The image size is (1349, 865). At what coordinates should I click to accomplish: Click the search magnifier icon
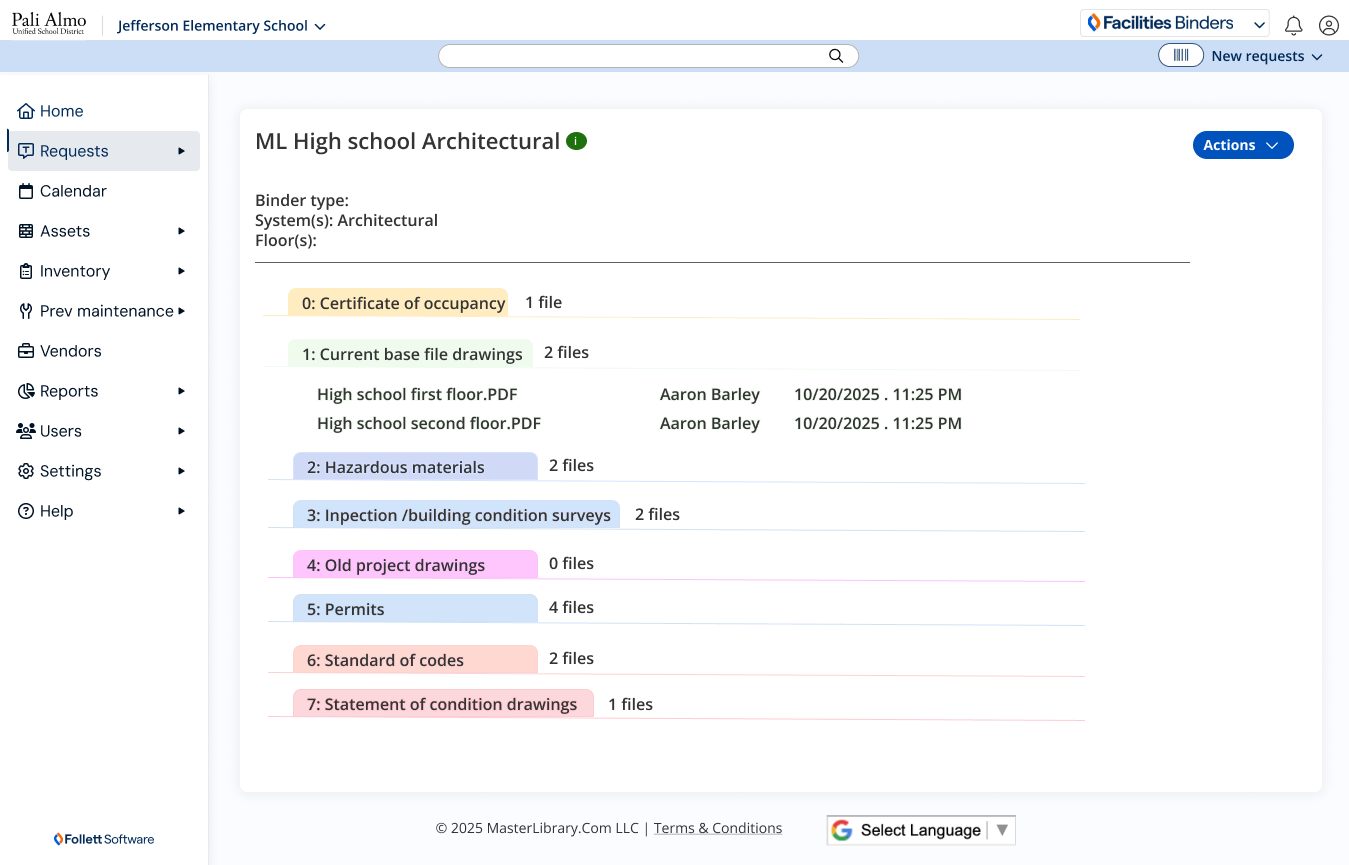point(836,56)
